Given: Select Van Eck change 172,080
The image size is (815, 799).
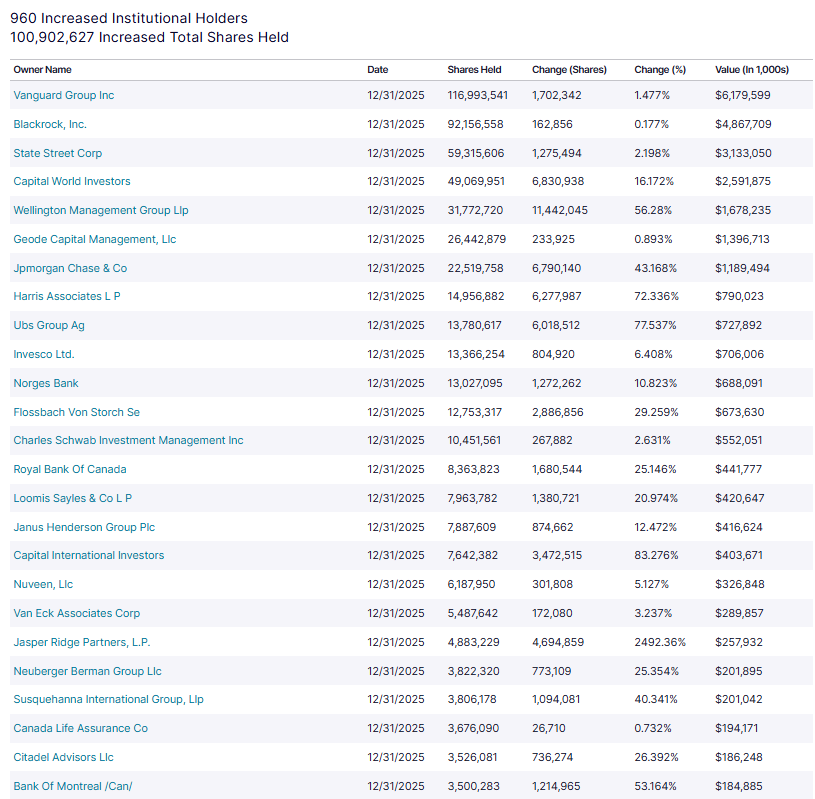Looking at the screenshot, I should [552, 613].
